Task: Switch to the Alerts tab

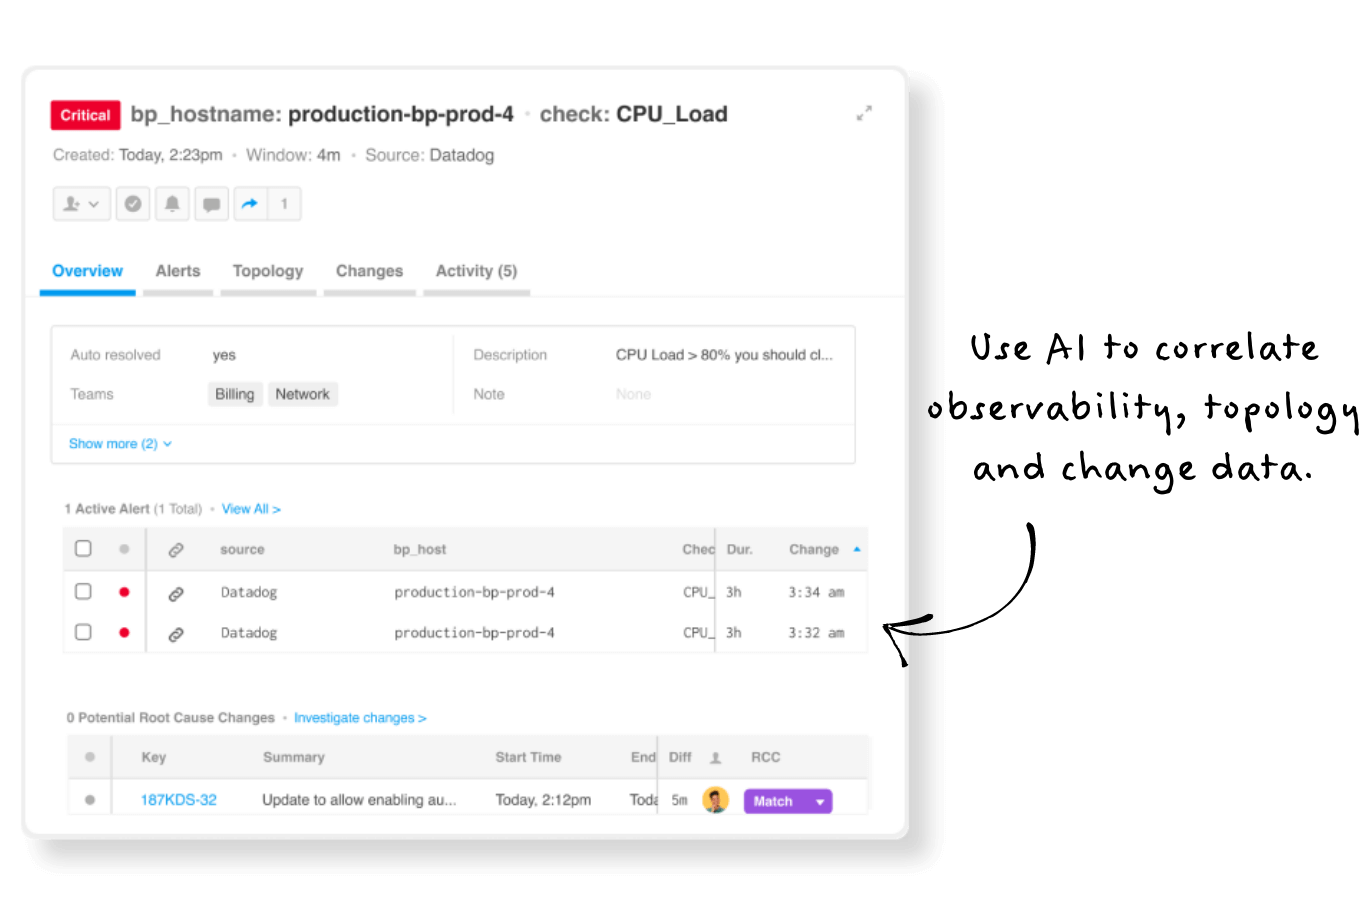Action: point(178,271)
